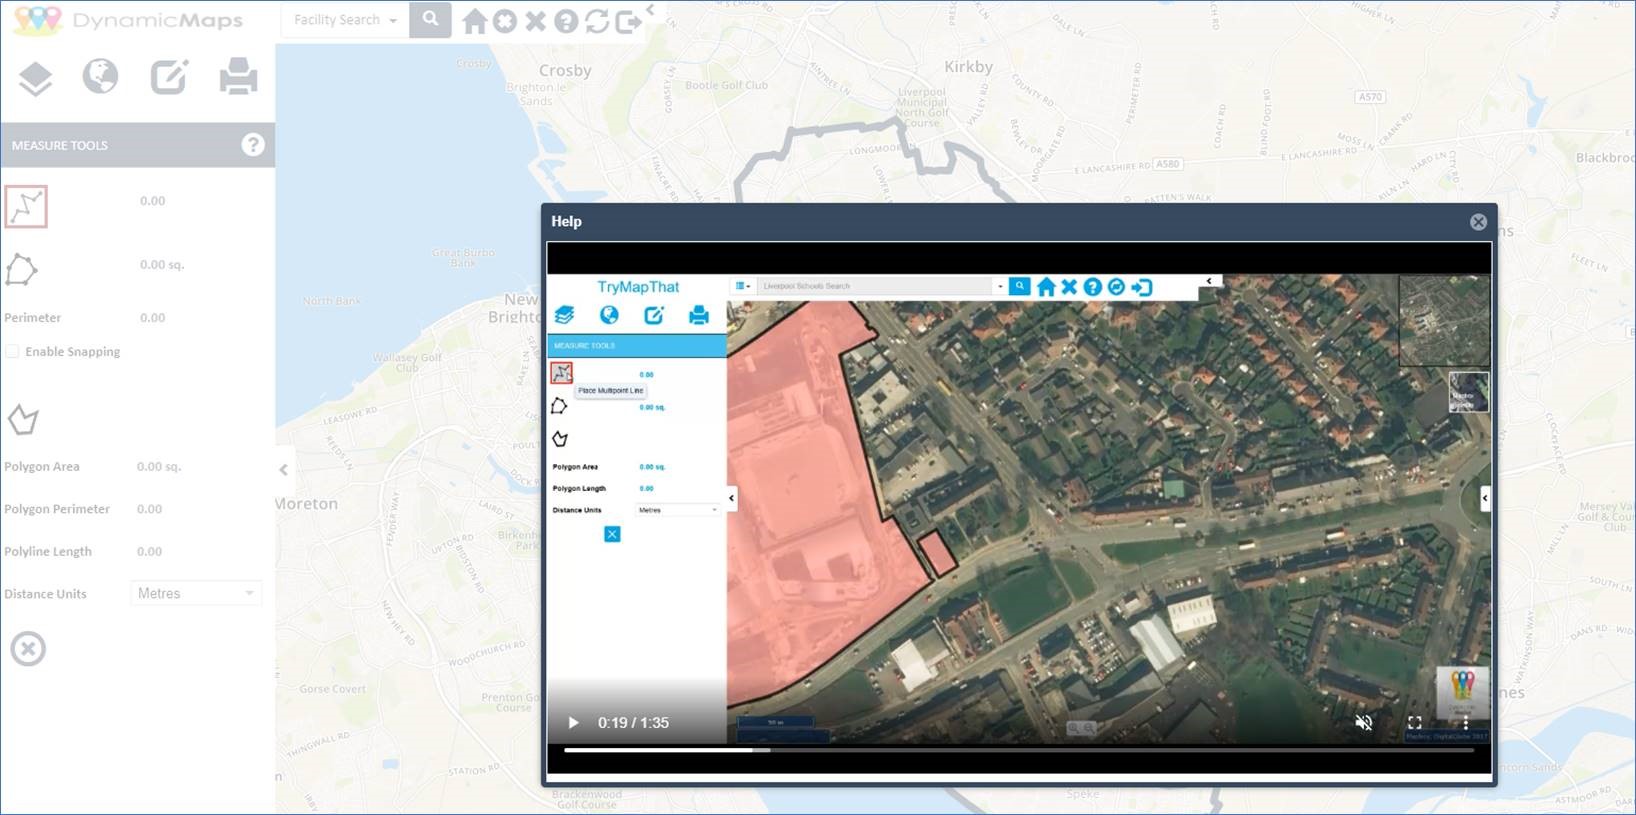The height and width of the screenshot is (815, 1636).
Task: Click the search magnifier button
Action: (430, 20)
